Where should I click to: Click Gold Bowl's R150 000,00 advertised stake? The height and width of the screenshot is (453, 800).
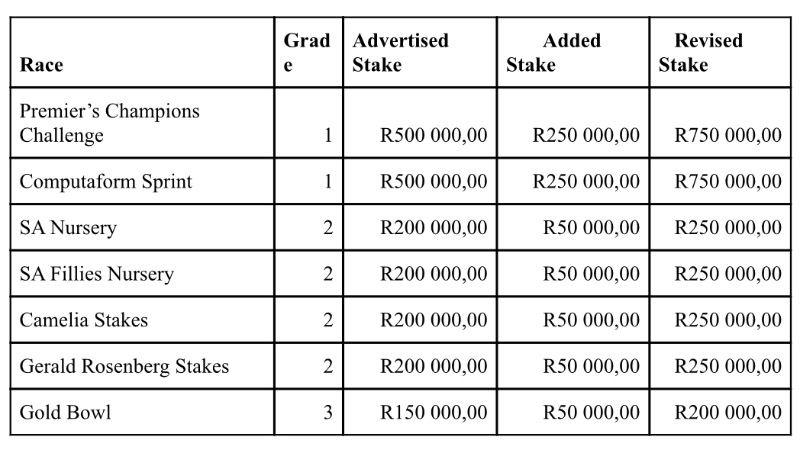point(434,412)
